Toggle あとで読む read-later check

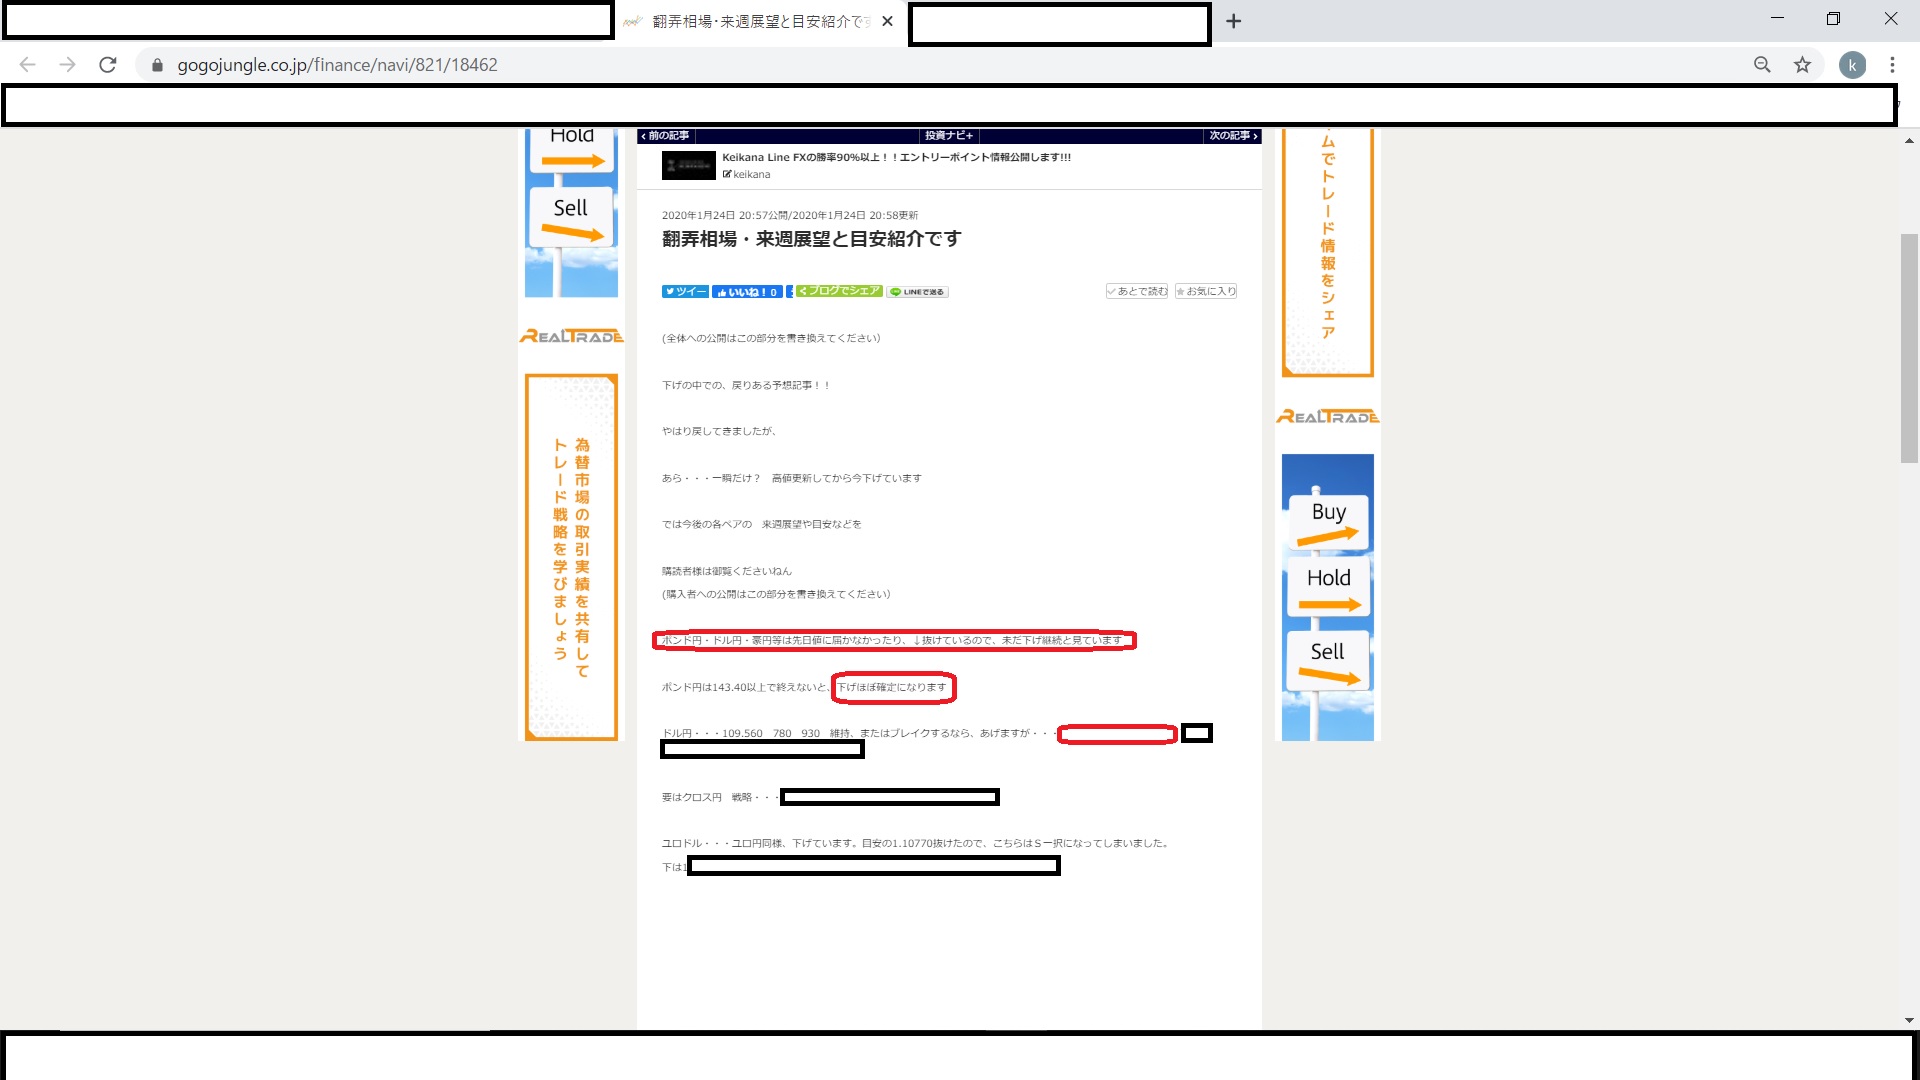tap(1137, 291)
